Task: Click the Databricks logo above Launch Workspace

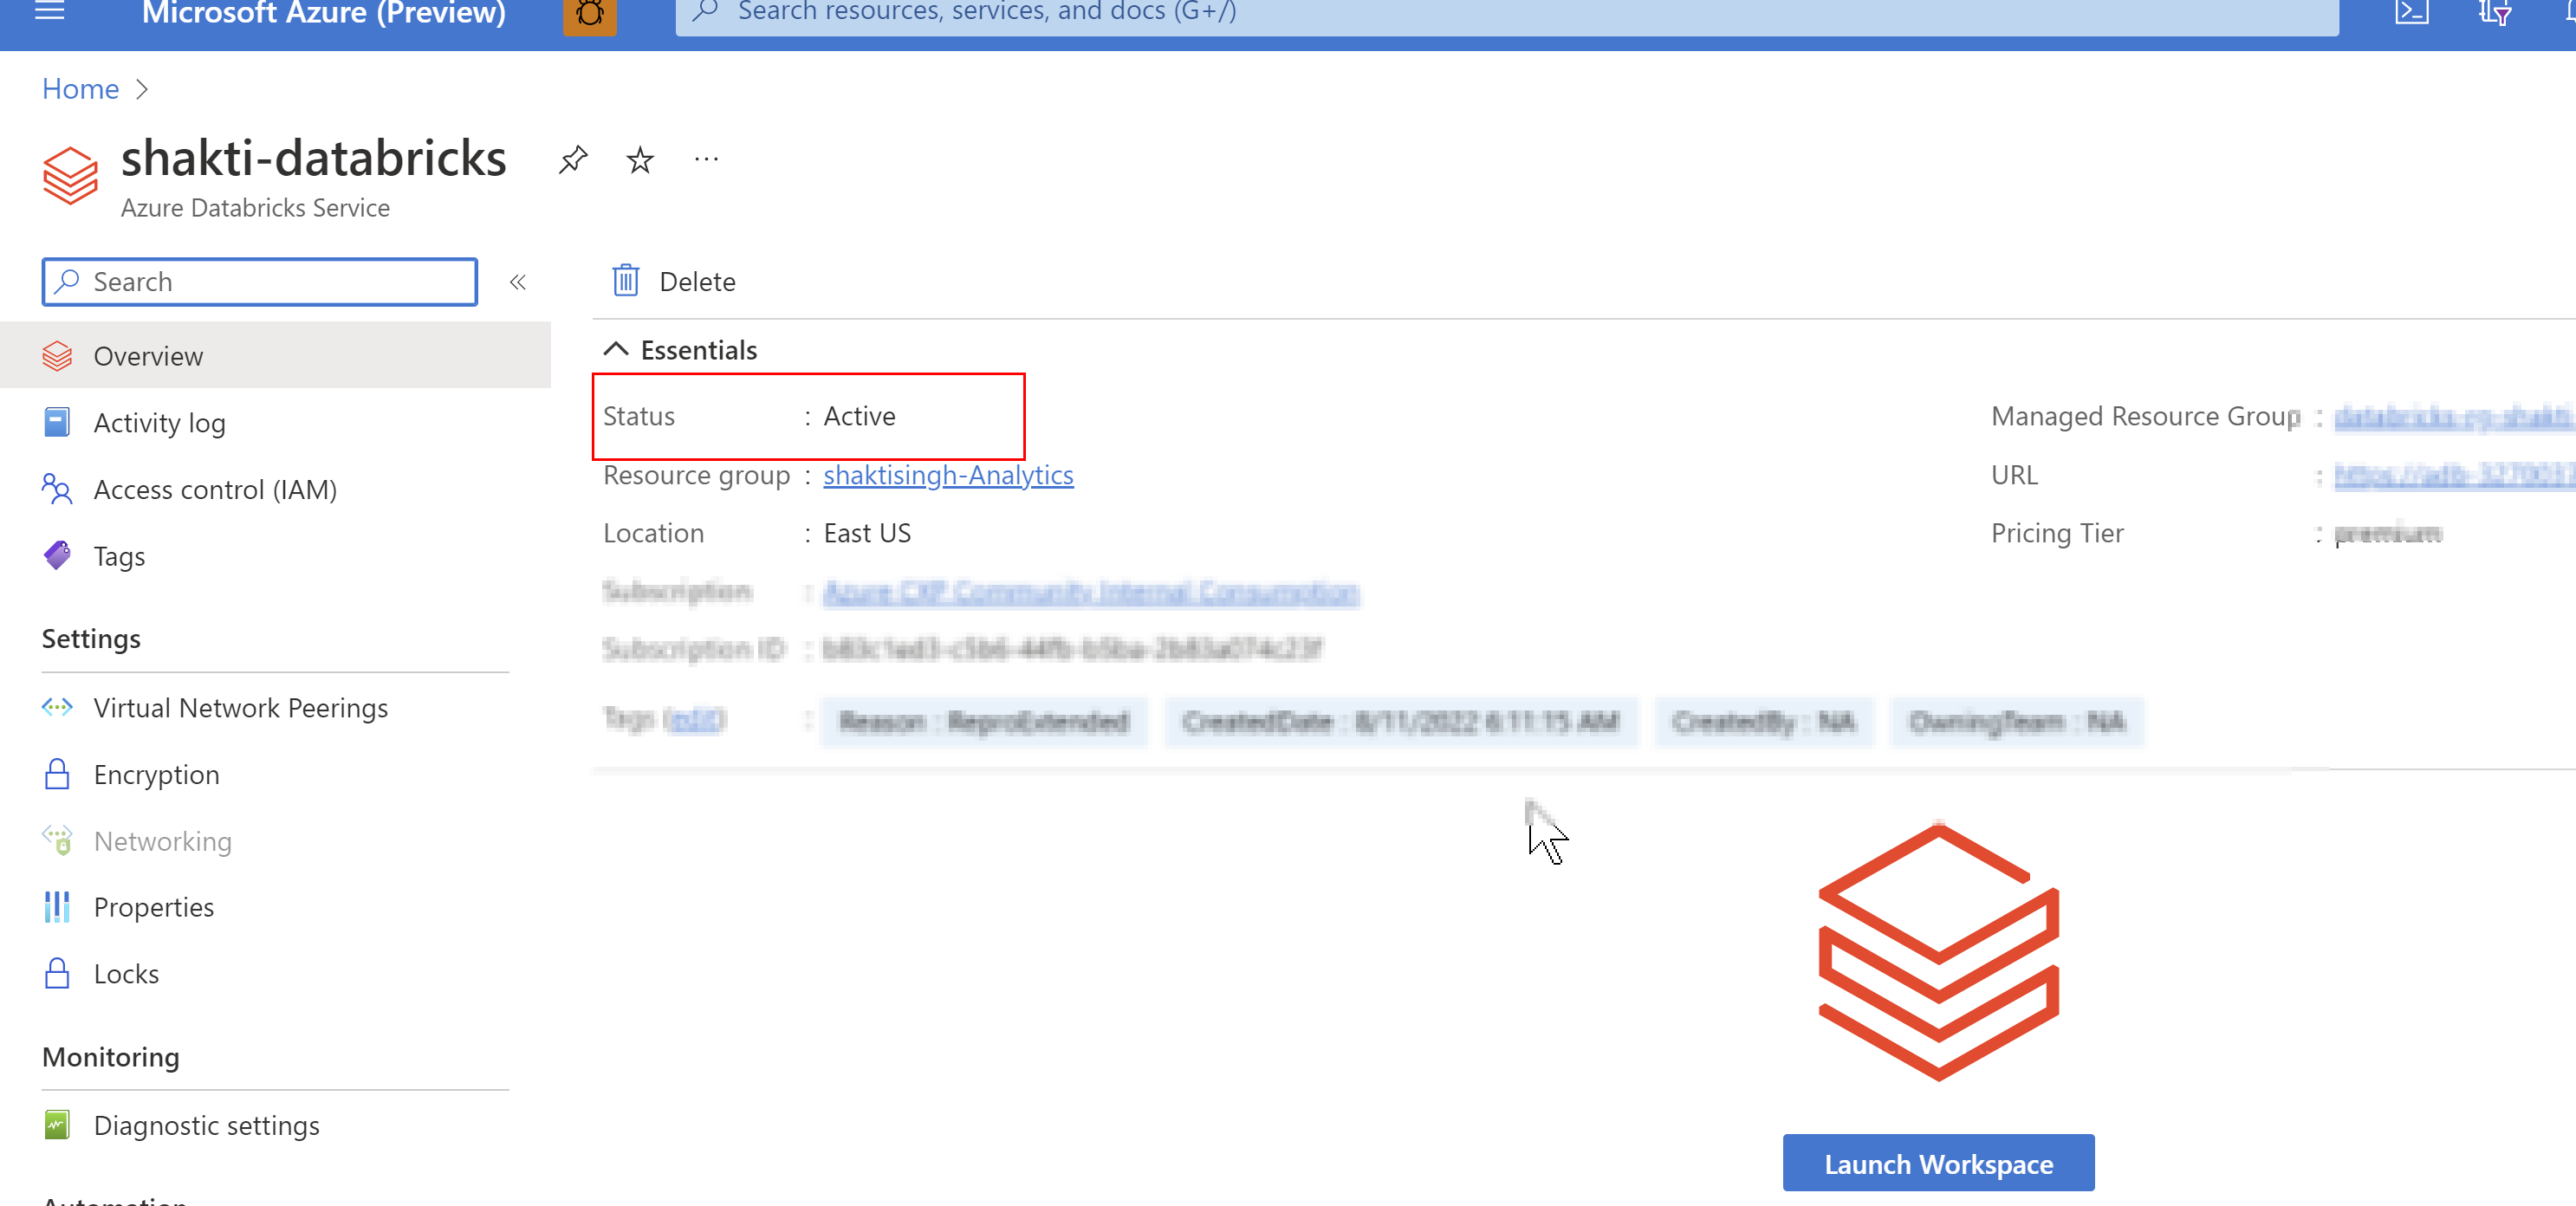Action: pos(1938,951)
